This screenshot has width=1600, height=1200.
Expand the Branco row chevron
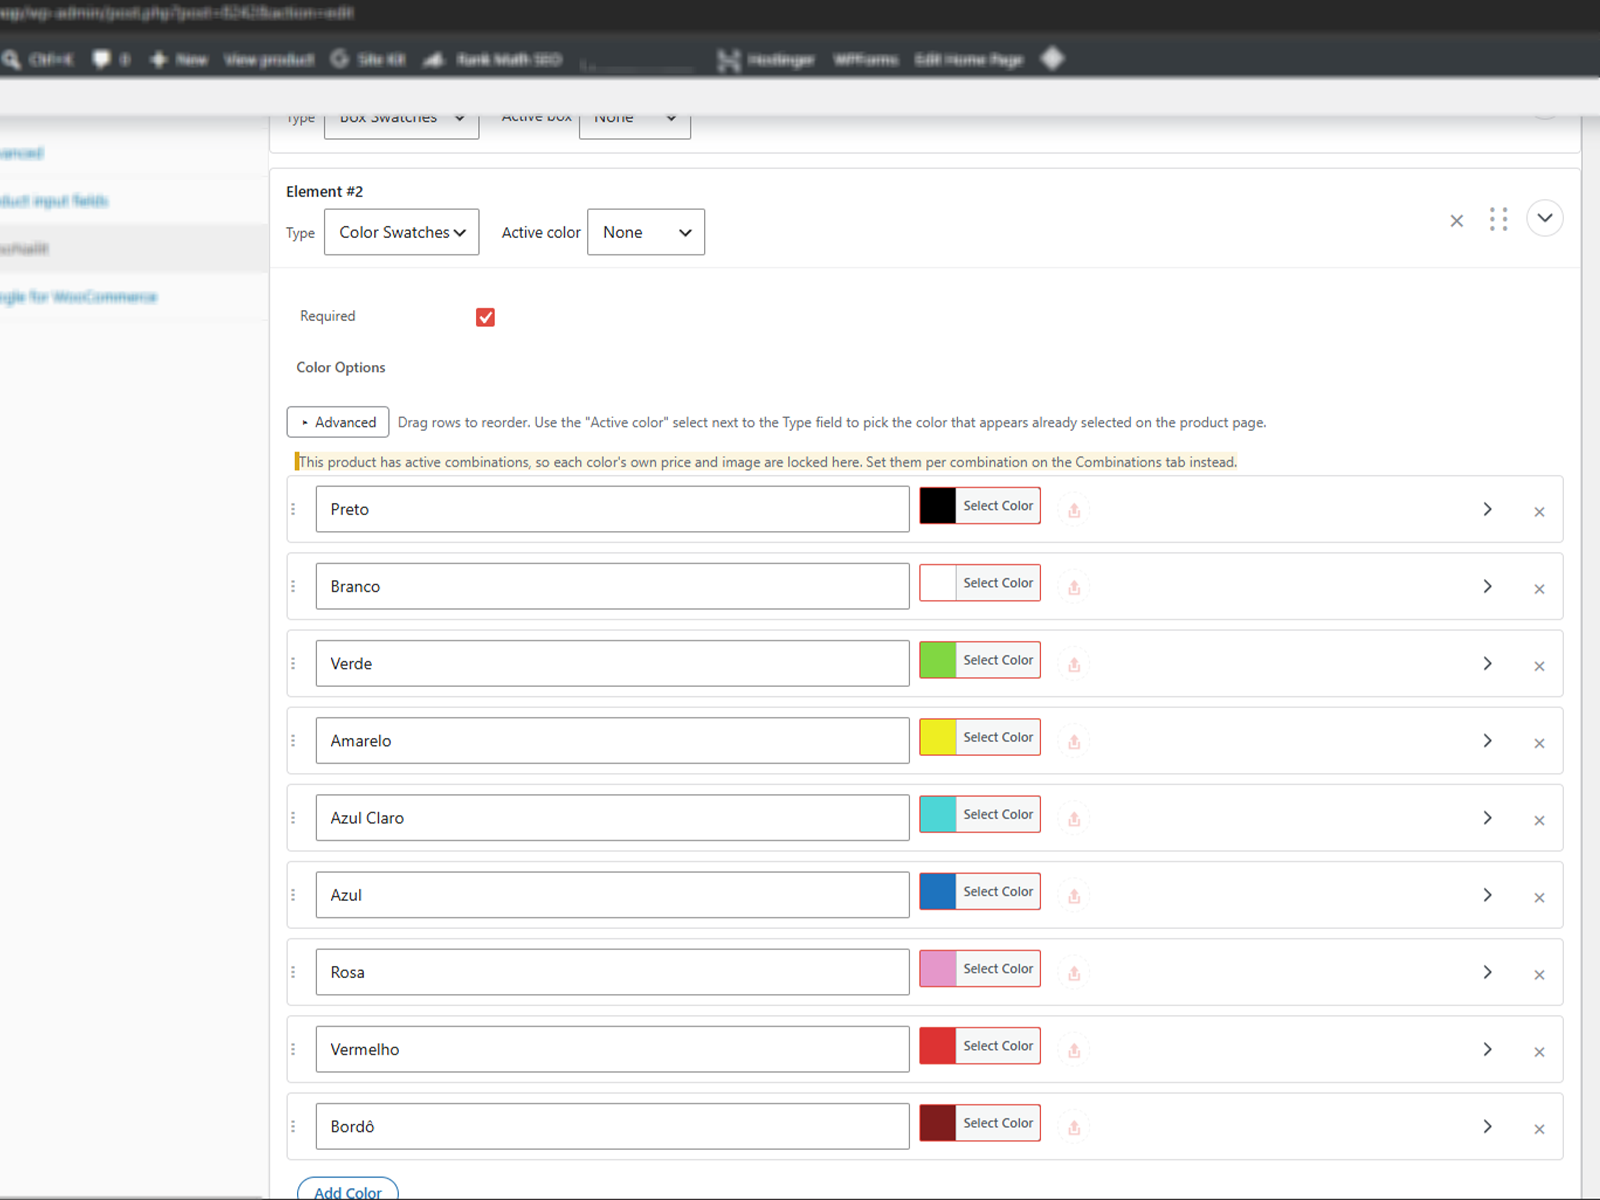coord(1487,586)
